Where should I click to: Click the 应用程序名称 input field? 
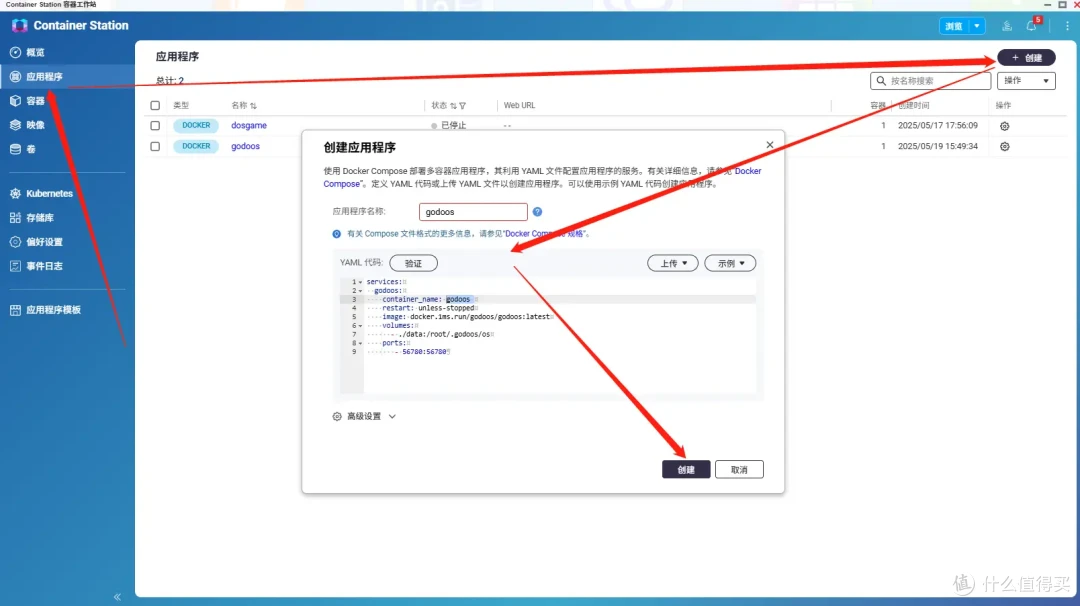tap(473, 211)
